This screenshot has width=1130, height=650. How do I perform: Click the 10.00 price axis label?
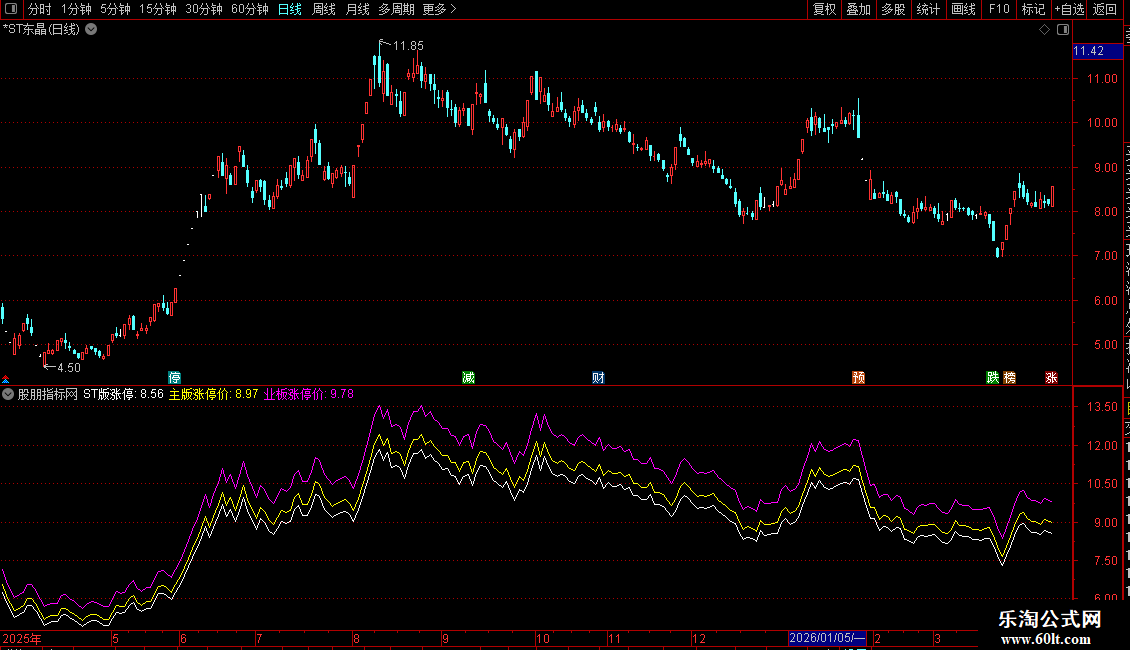pyautogui.click(x=1102, y=123)
